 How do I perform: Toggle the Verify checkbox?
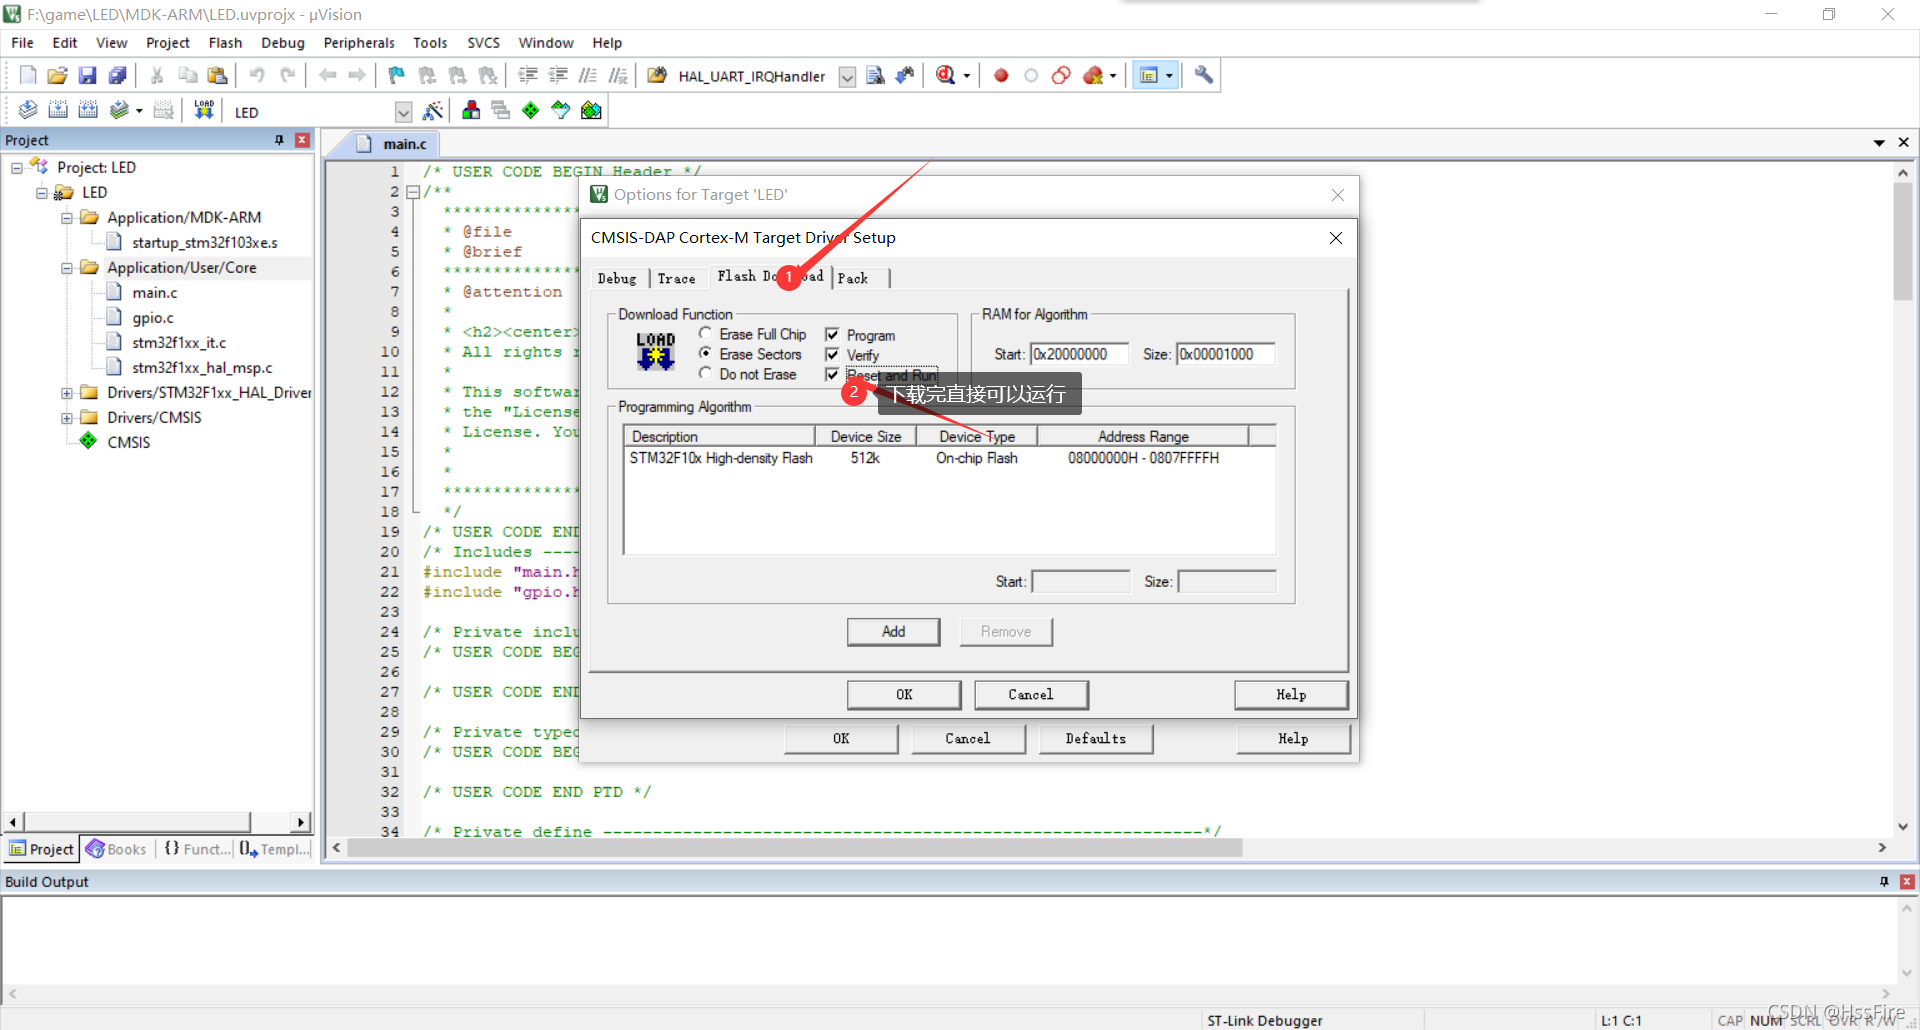click(x=832, y=354)
